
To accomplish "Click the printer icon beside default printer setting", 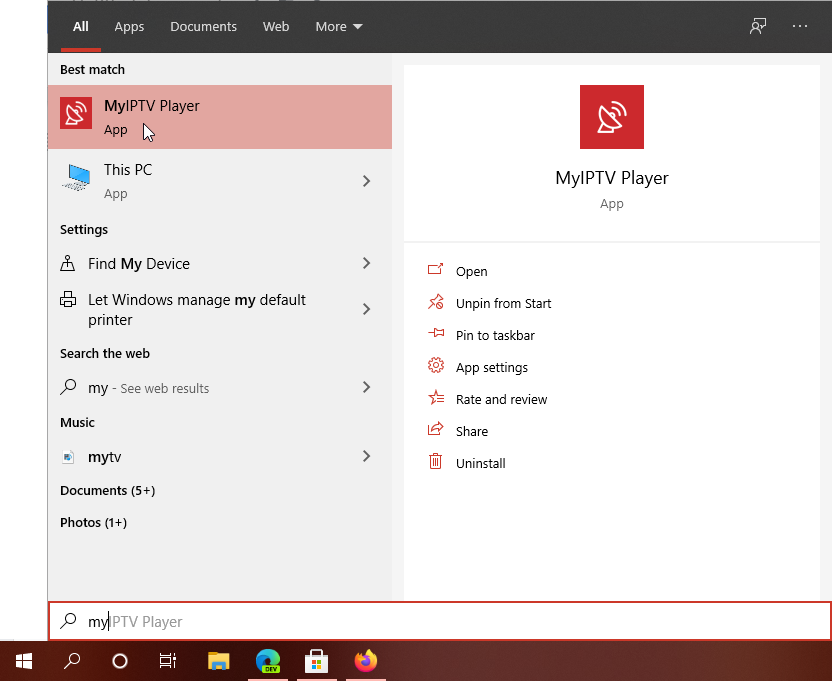I will (x=68, y=299).
